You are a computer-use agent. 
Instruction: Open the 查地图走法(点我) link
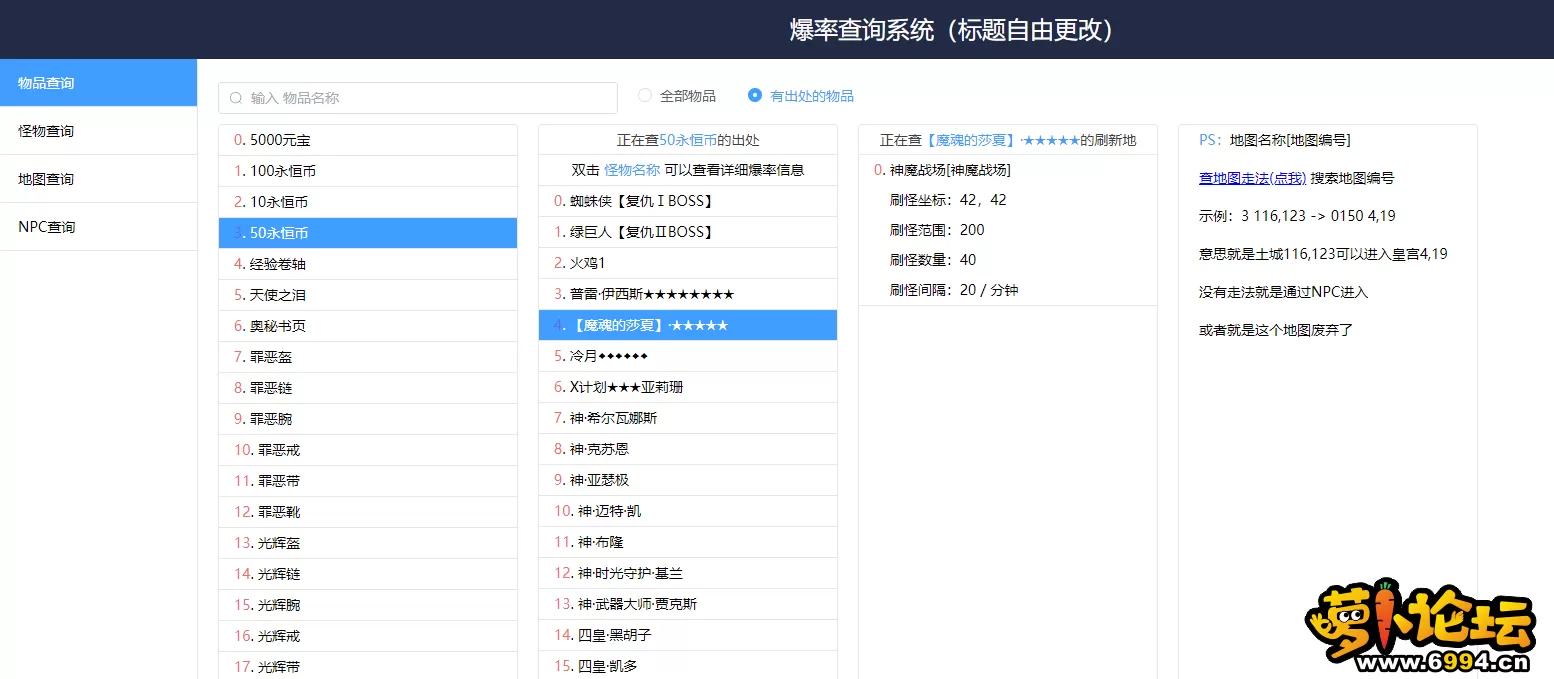pos(1252,178)
